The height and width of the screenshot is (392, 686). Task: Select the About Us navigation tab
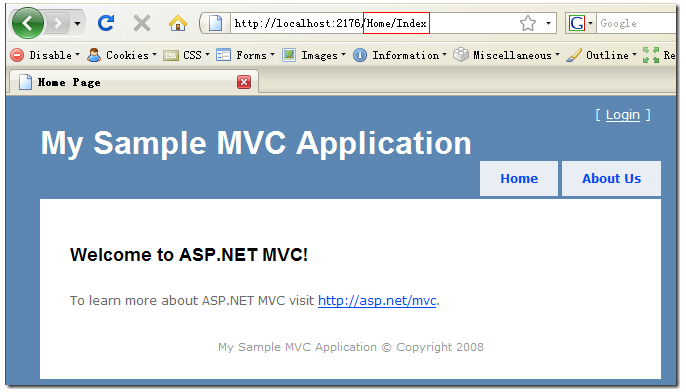click(x=611, y=178)
